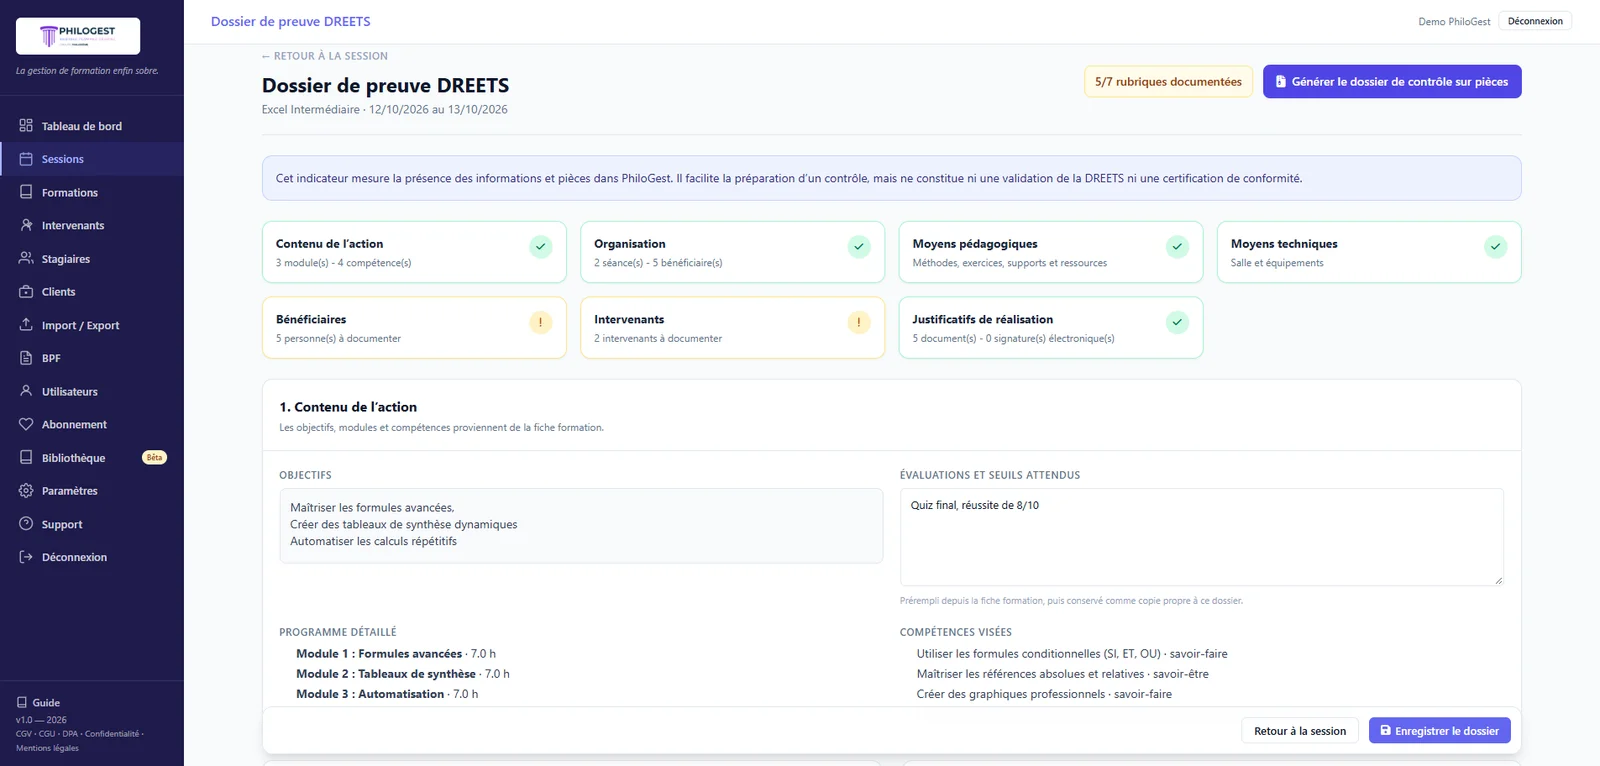The height and width of the screenshot is (766, 1600).
Task: Open the Guide book icon
Action: [22, 703]
